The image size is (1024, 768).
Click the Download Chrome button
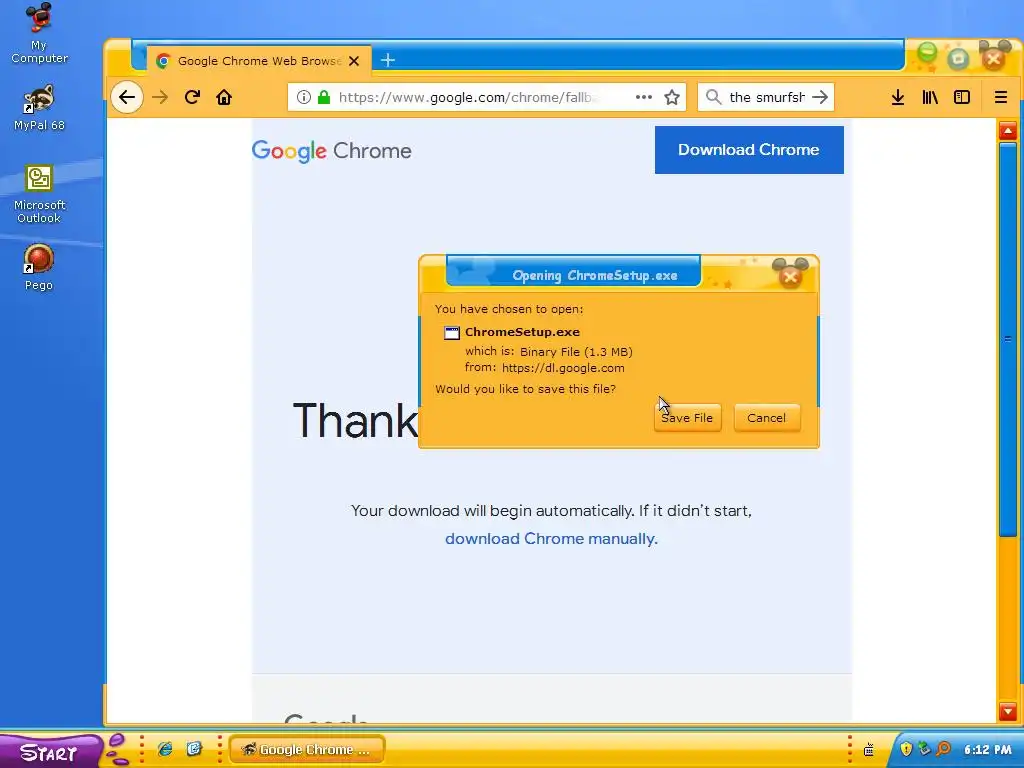[x=749, y=150]
